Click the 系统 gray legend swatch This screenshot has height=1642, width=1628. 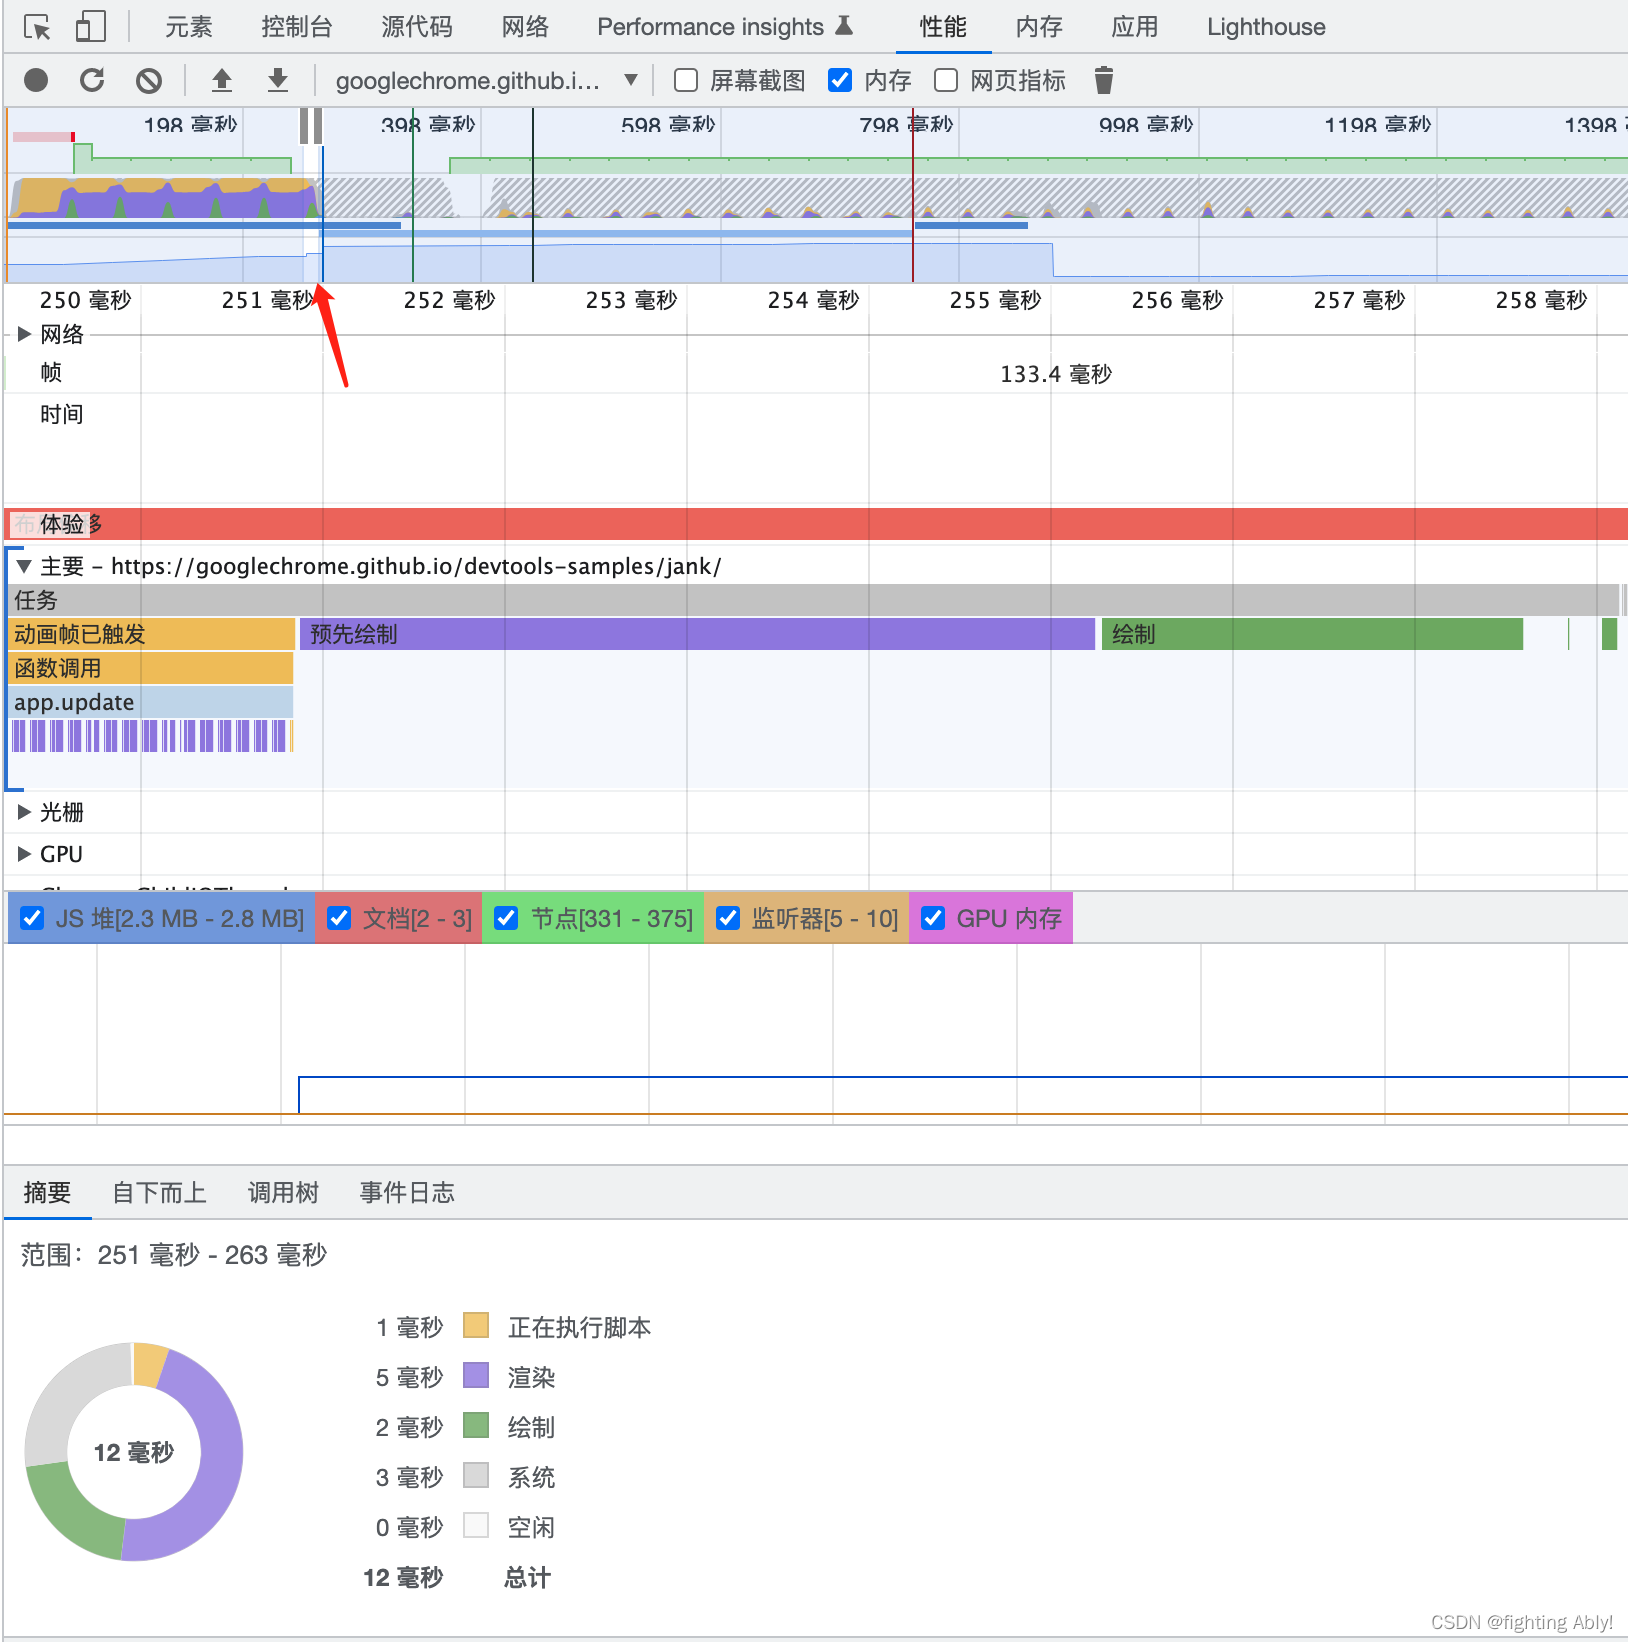point(476,1476)
